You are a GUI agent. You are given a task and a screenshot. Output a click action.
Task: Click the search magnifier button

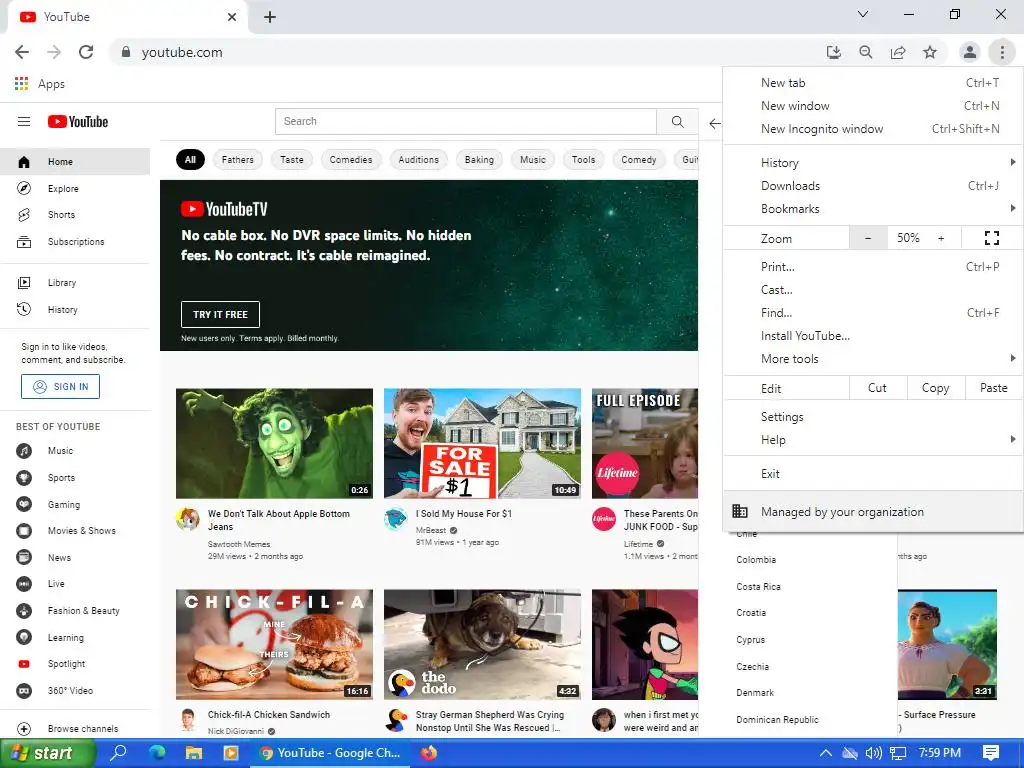coord(677,121)
